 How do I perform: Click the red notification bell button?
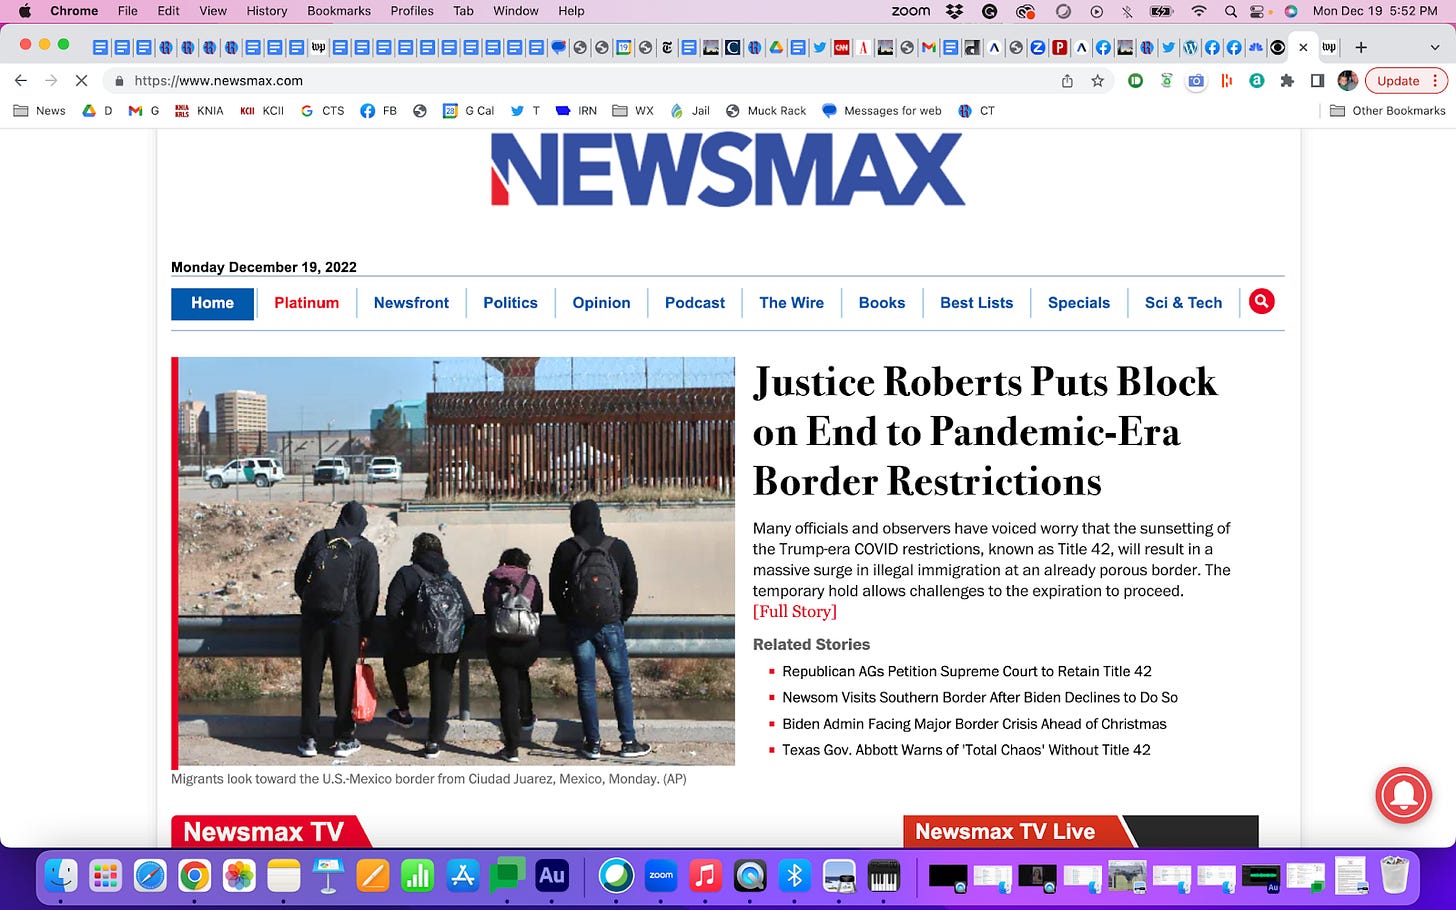click(1403, 794)
